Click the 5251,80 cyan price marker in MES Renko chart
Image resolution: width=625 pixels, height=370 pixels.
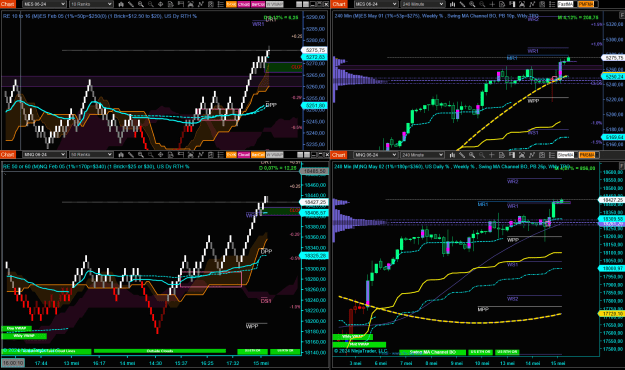tap(315, 106)
